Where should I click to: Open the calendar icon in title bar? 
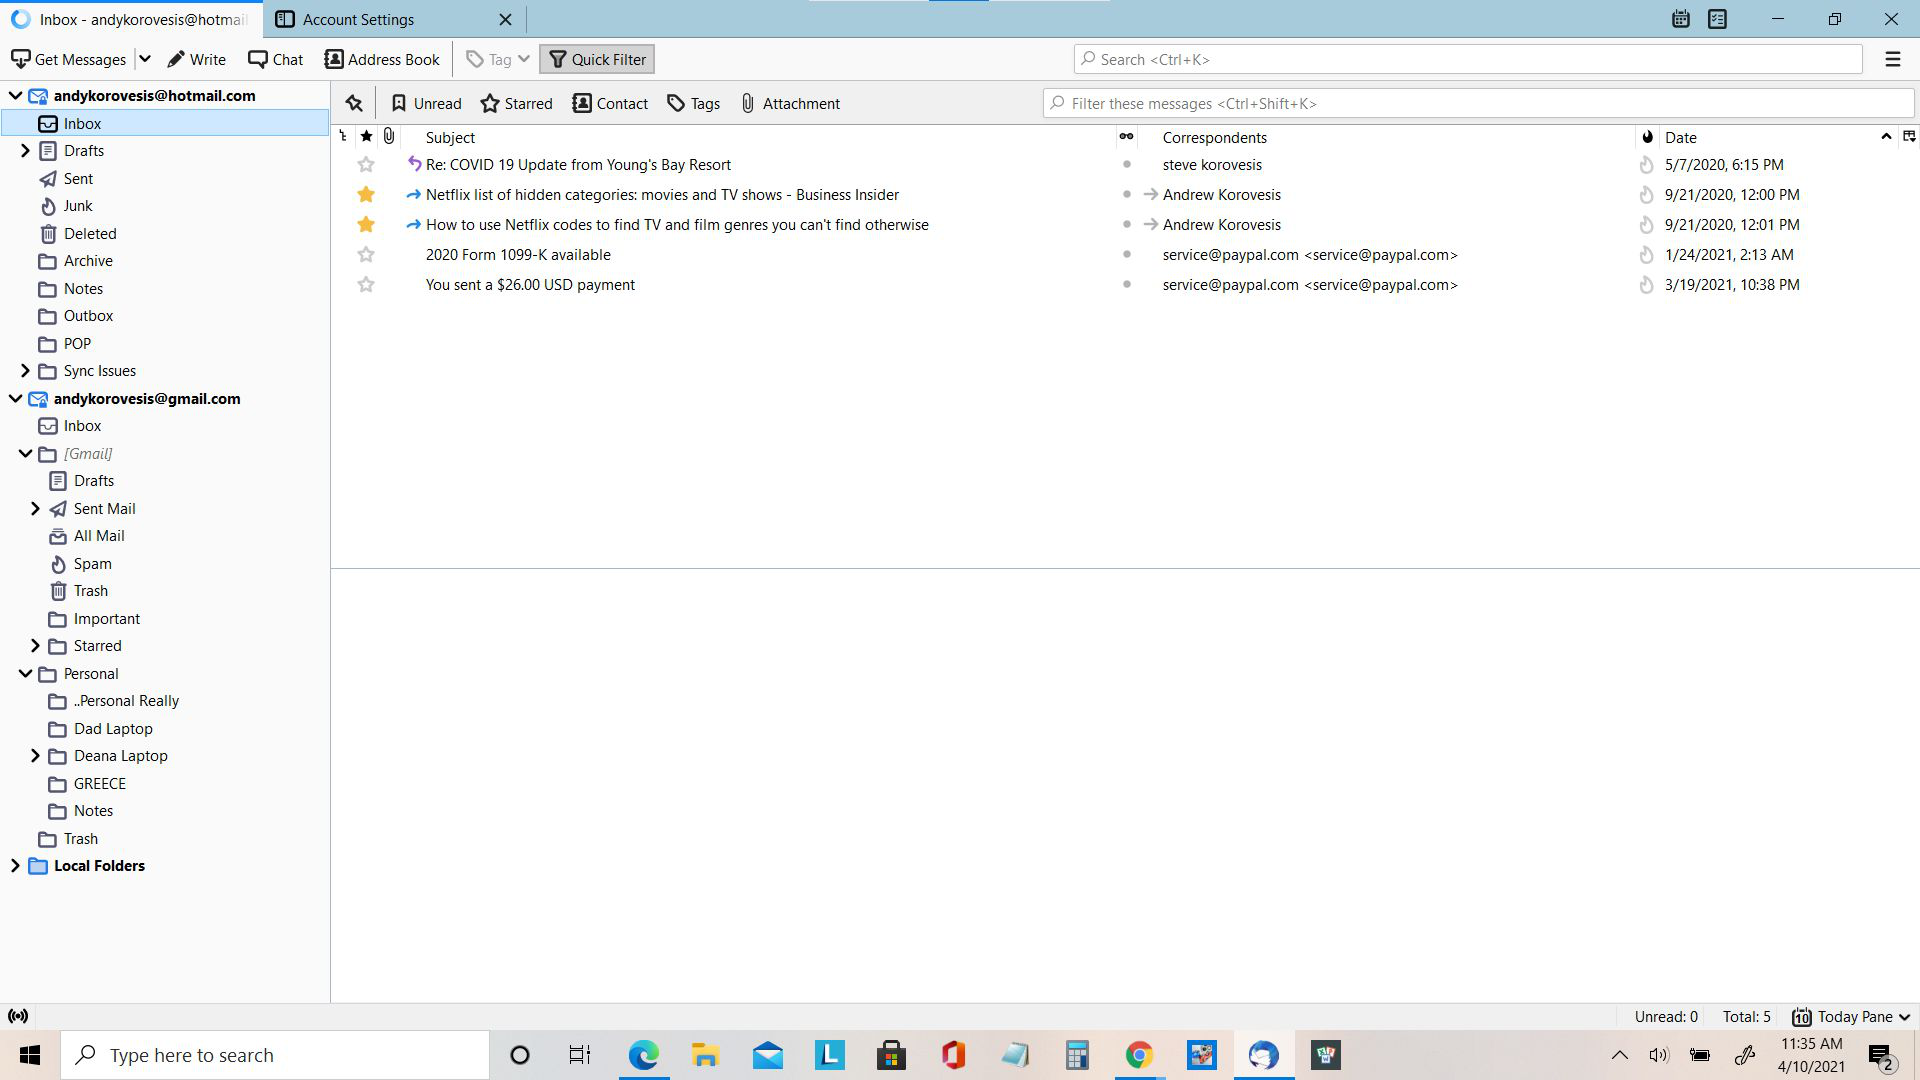(1680, 19)
